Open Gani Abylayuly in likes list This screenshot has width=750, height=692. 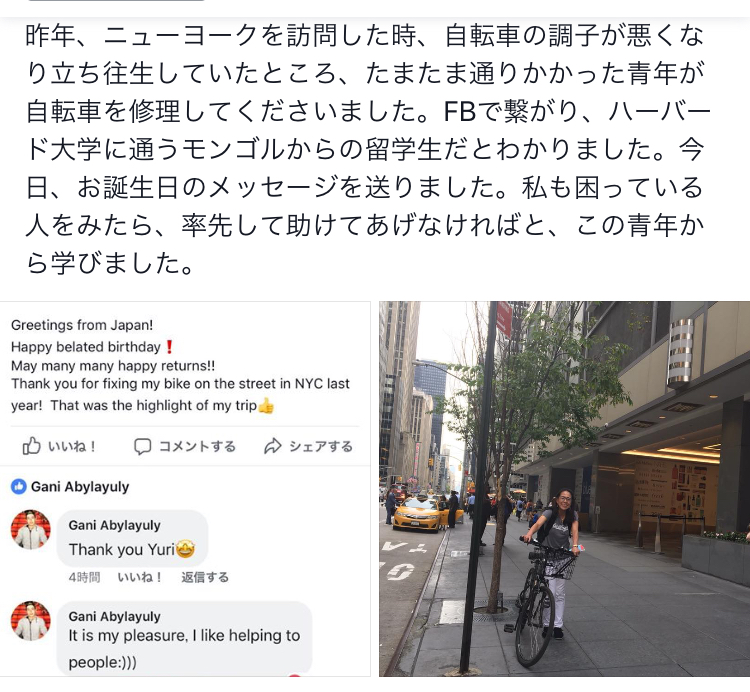pyautogui.click(x=80, y=487)
